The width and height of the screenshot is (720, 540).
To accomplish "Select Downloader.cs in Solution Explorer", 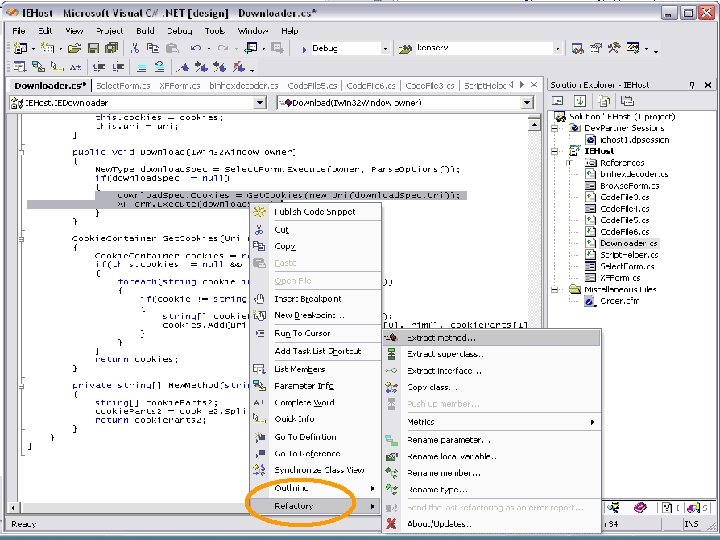I will pyautogui.click(x=628, y=243).
